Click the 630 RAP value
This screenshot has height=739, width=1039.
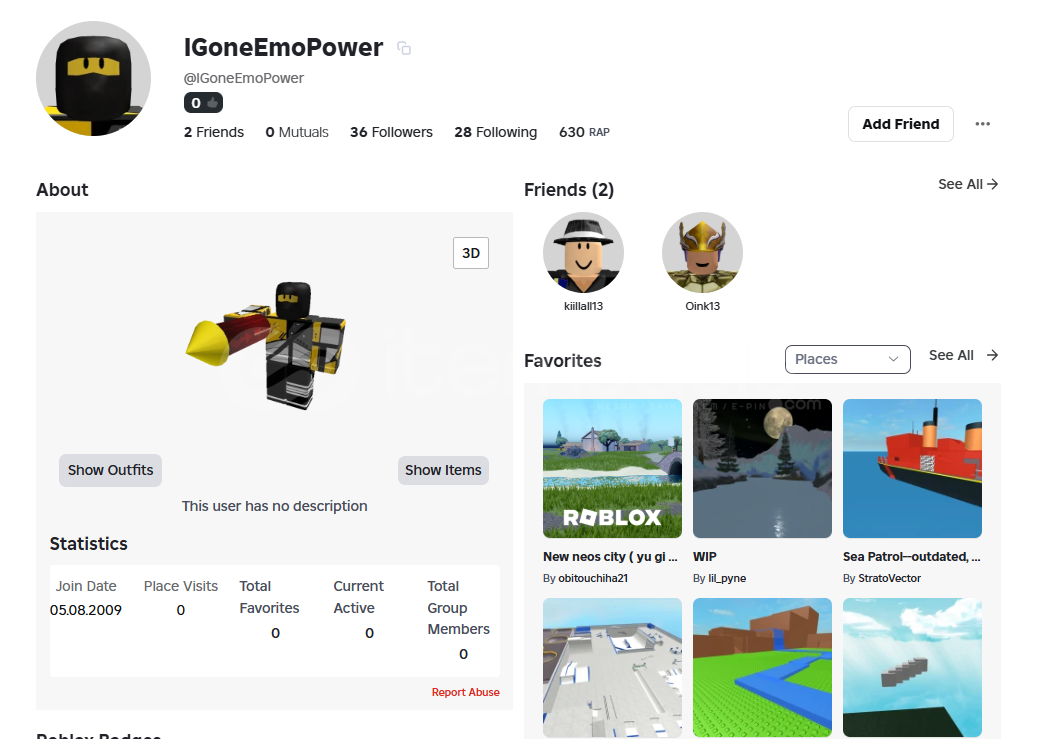pos(584,132)
